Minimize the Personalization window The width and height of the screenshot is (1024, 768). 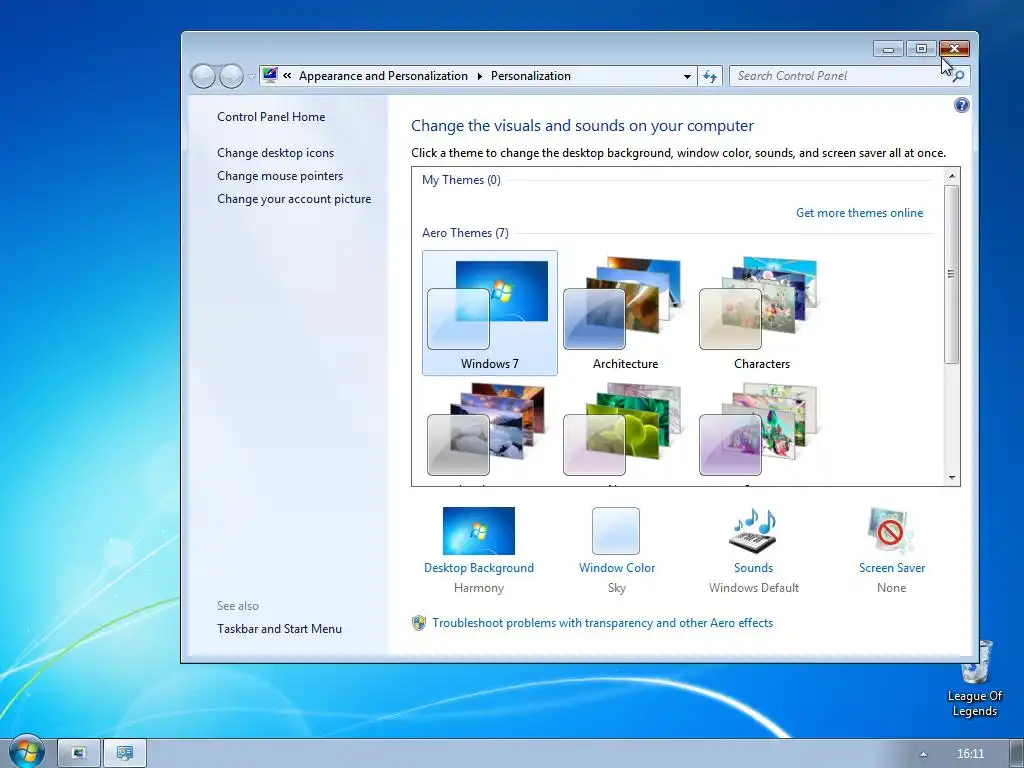click(888, 49)
